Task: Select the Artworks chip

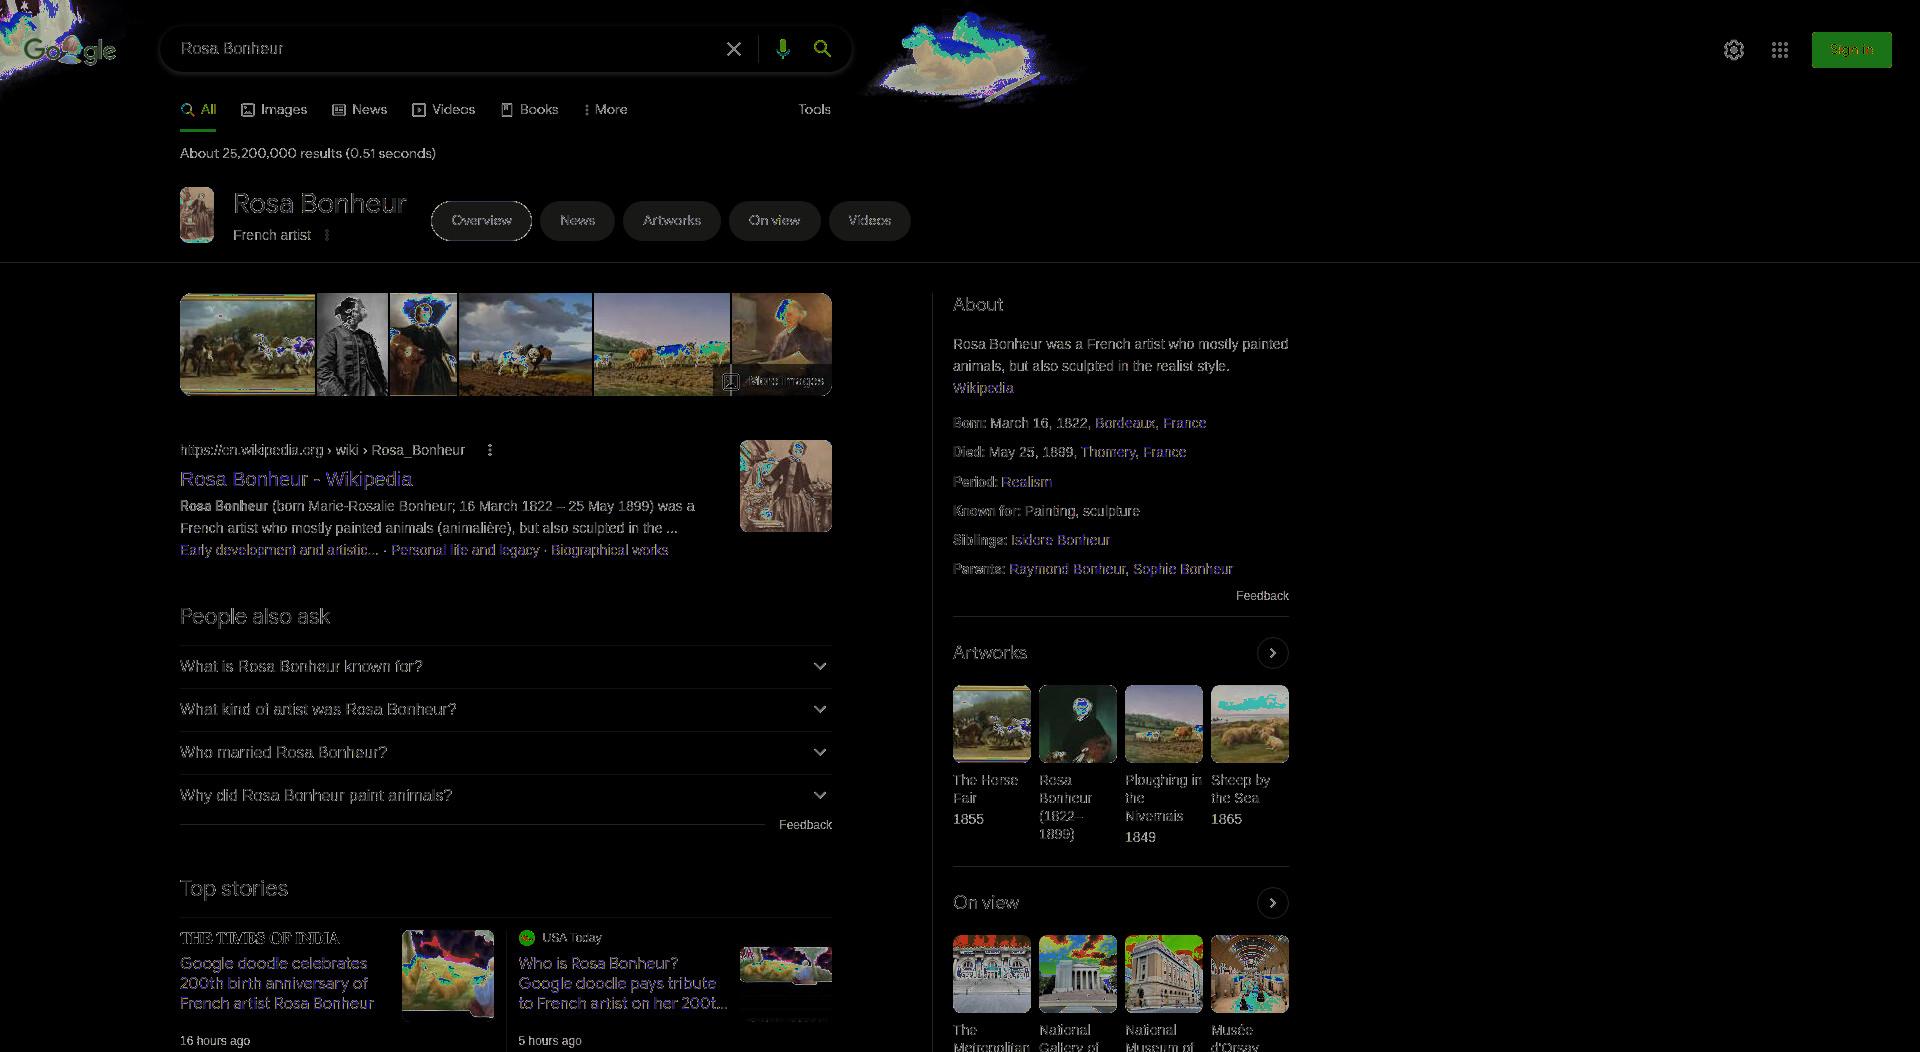Action: [x=672, y=221]
